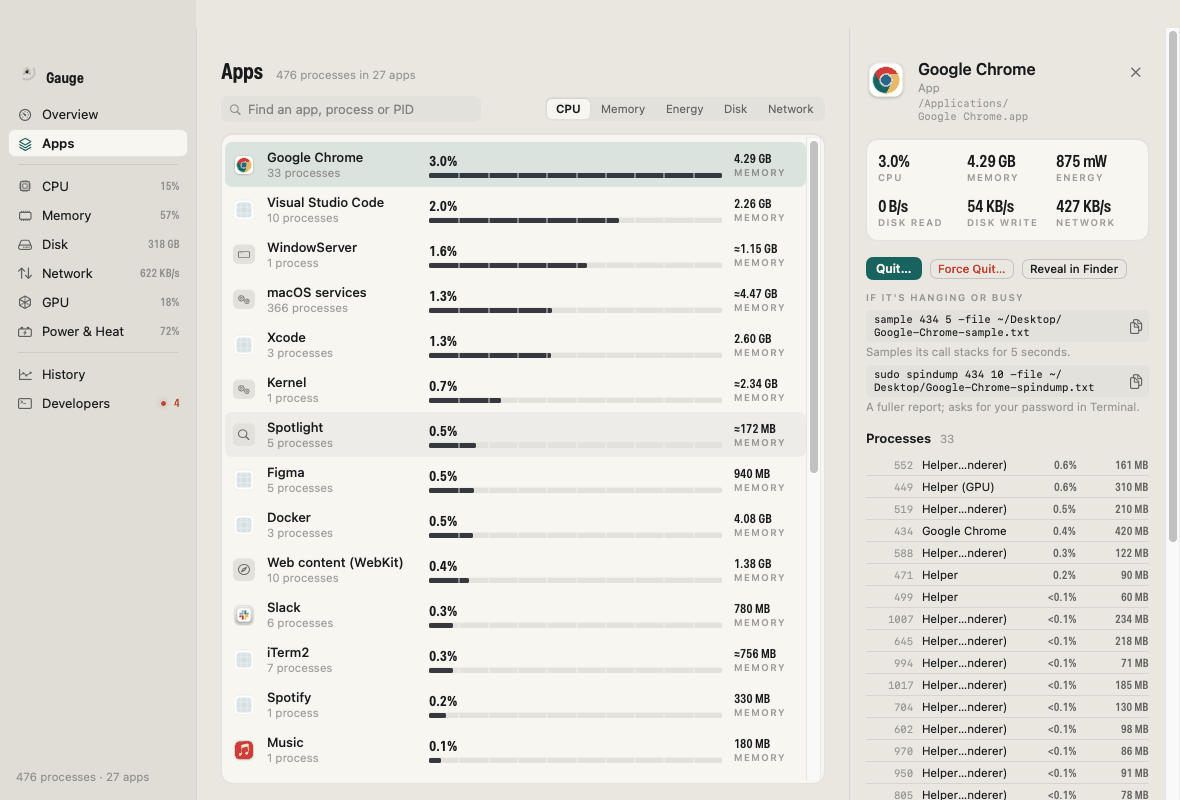Open the Developers sidebar item
1180x800 pixels.
tap(98, 403)
